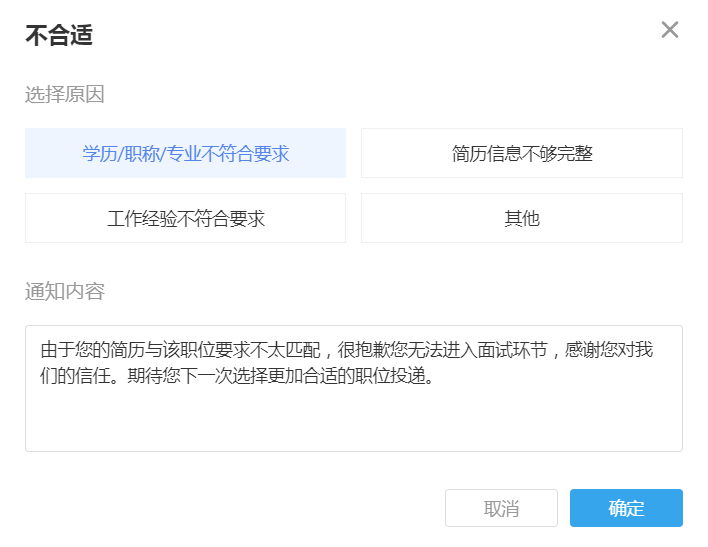The width and height of the screenshot is (708, 547).
Task: Click 感谢您对我 at the first line's end
Action: tap(609, 351)
